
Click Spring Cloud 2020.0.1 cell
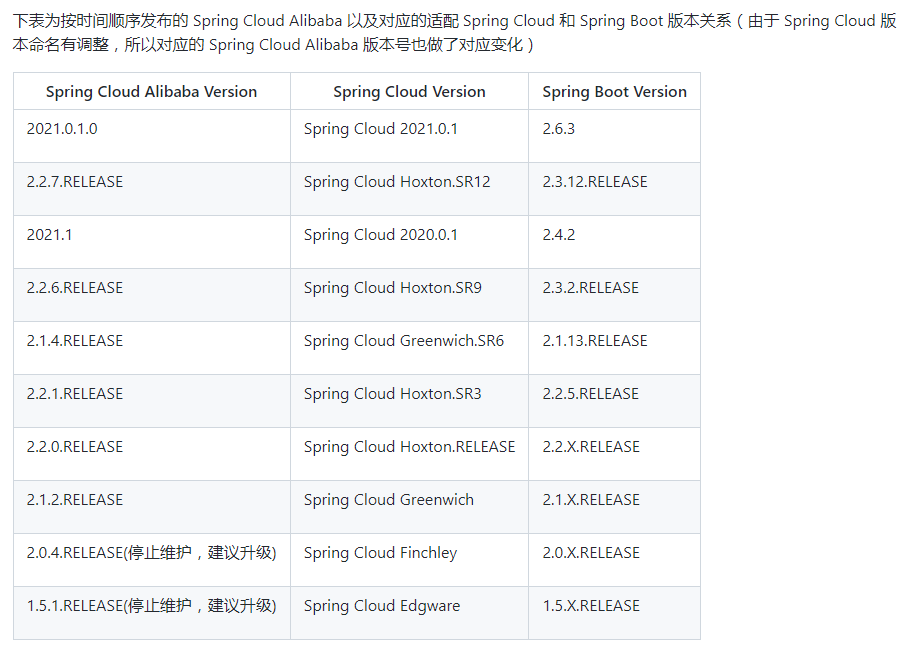[x=410, y=242]
